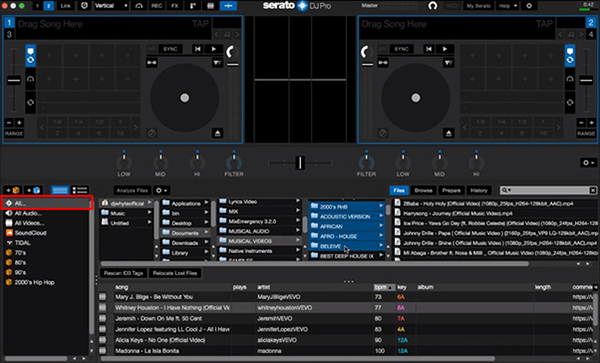Open the REC recording panel
The height and width of the screenshot is (363, 600).
click(156, 6)
